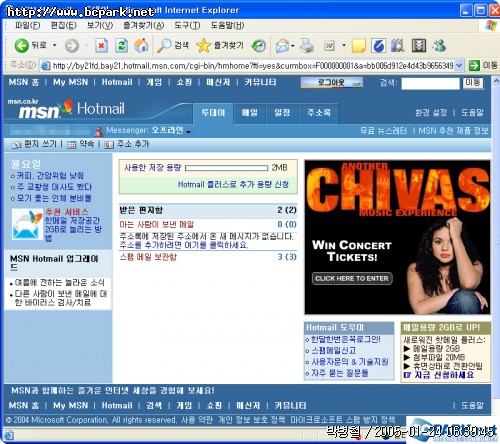Open the Mail icon dropdown arrow

[293, 46]
